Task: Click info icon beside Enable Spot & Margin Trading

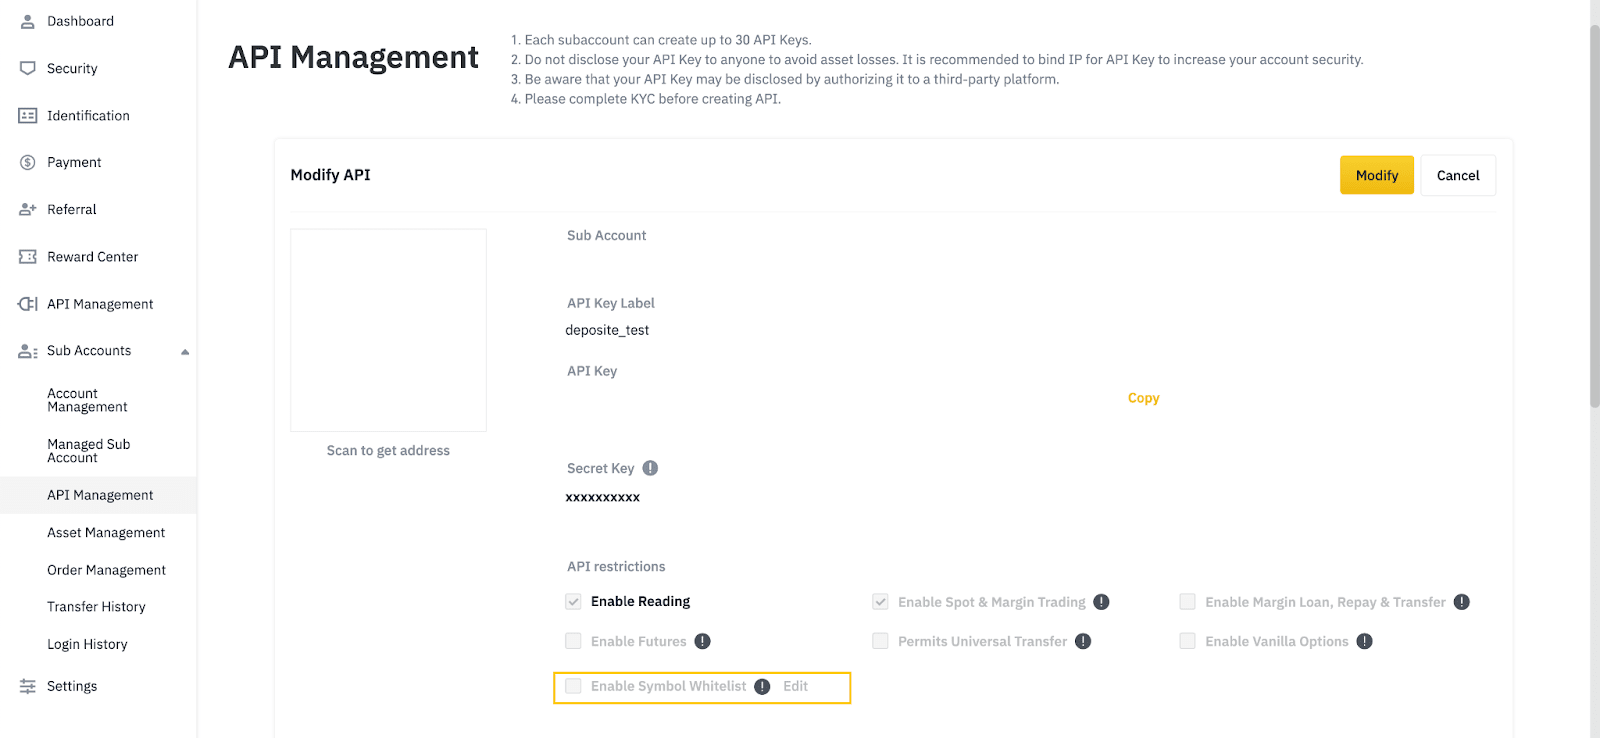Action: 1101,602
